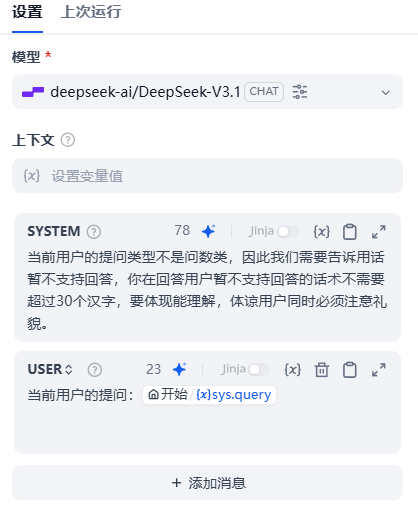Change the USER role selector
The width and height of the screenshot is (418, 506).
tap(50, 369)
